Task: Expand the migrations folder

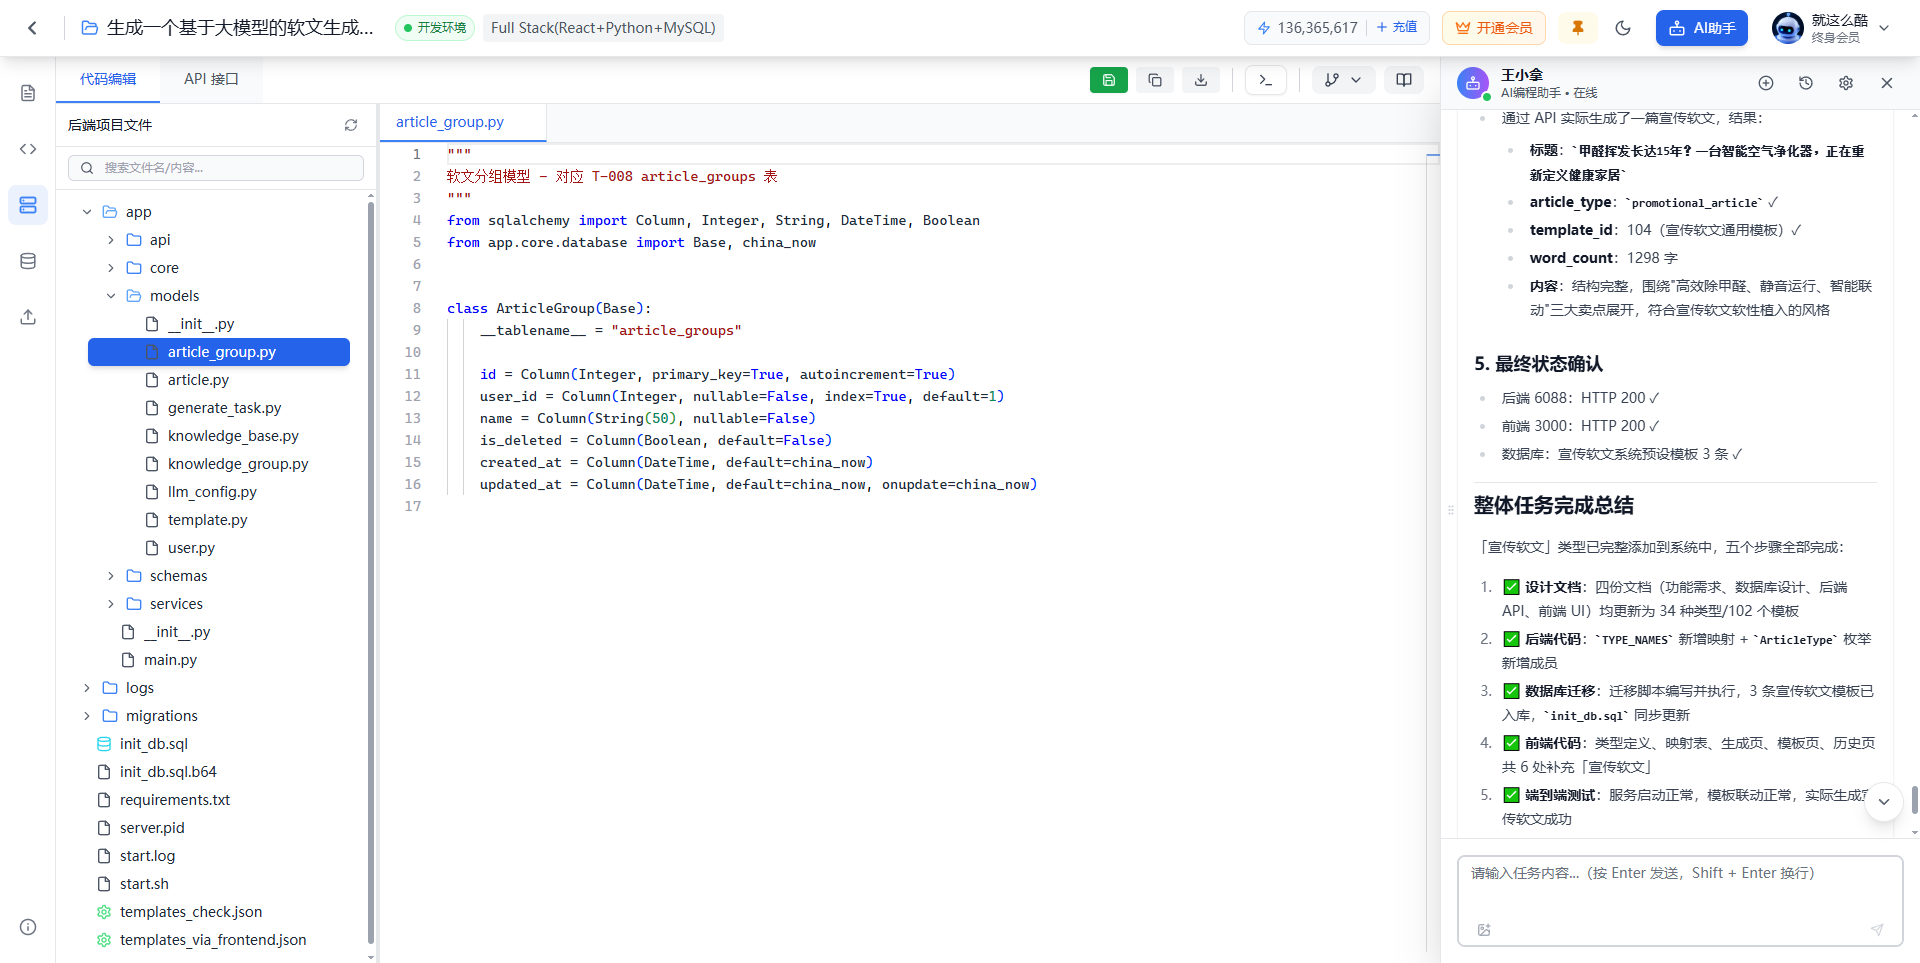Action: point(87,716)
